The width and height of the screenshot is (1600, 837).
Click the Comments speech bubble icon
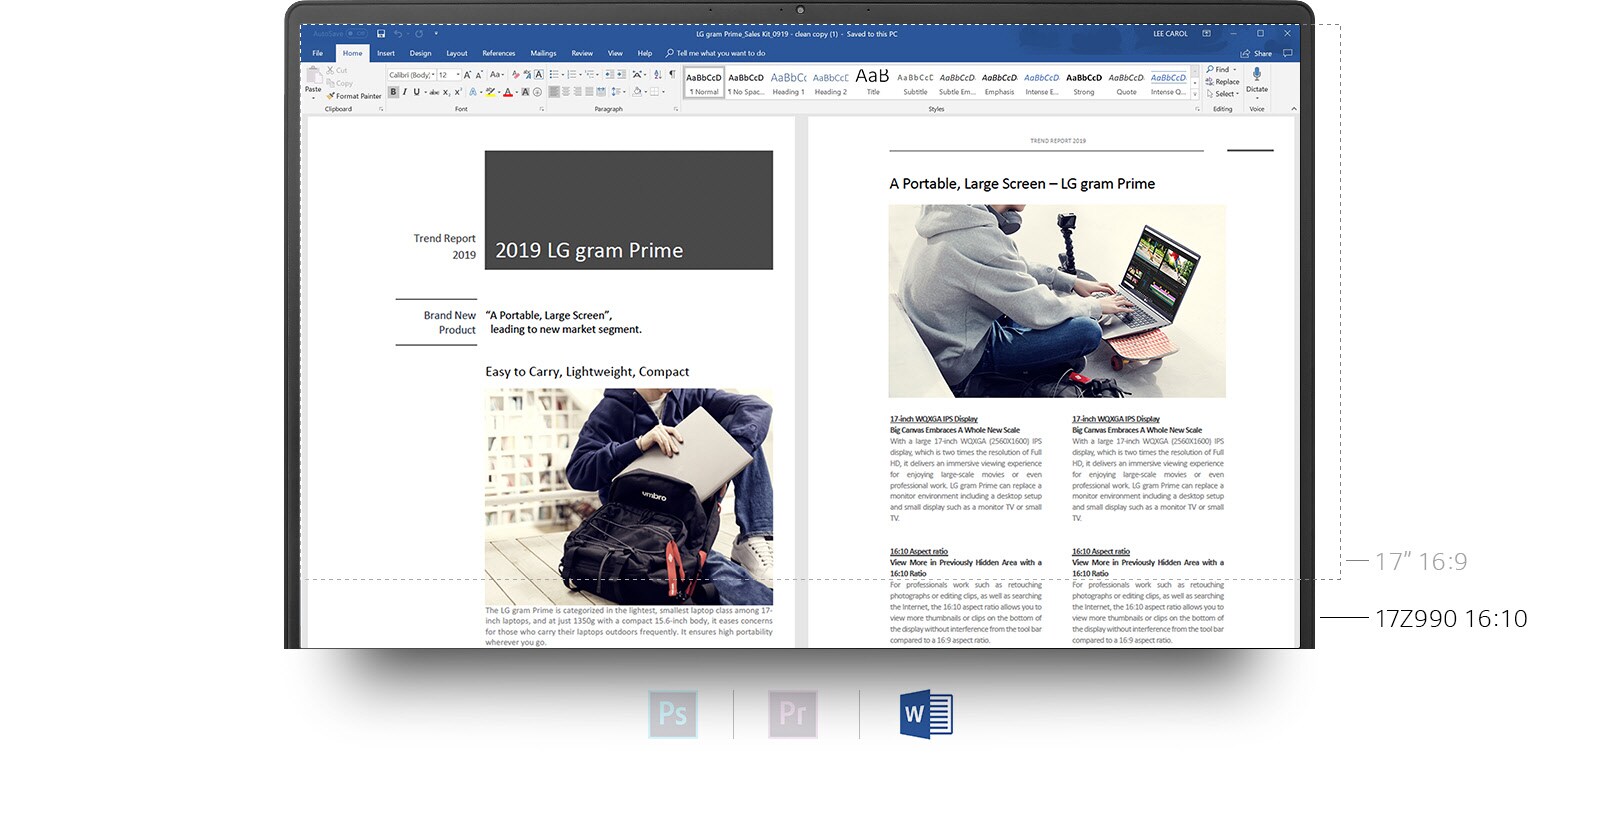pos(1287,53)
